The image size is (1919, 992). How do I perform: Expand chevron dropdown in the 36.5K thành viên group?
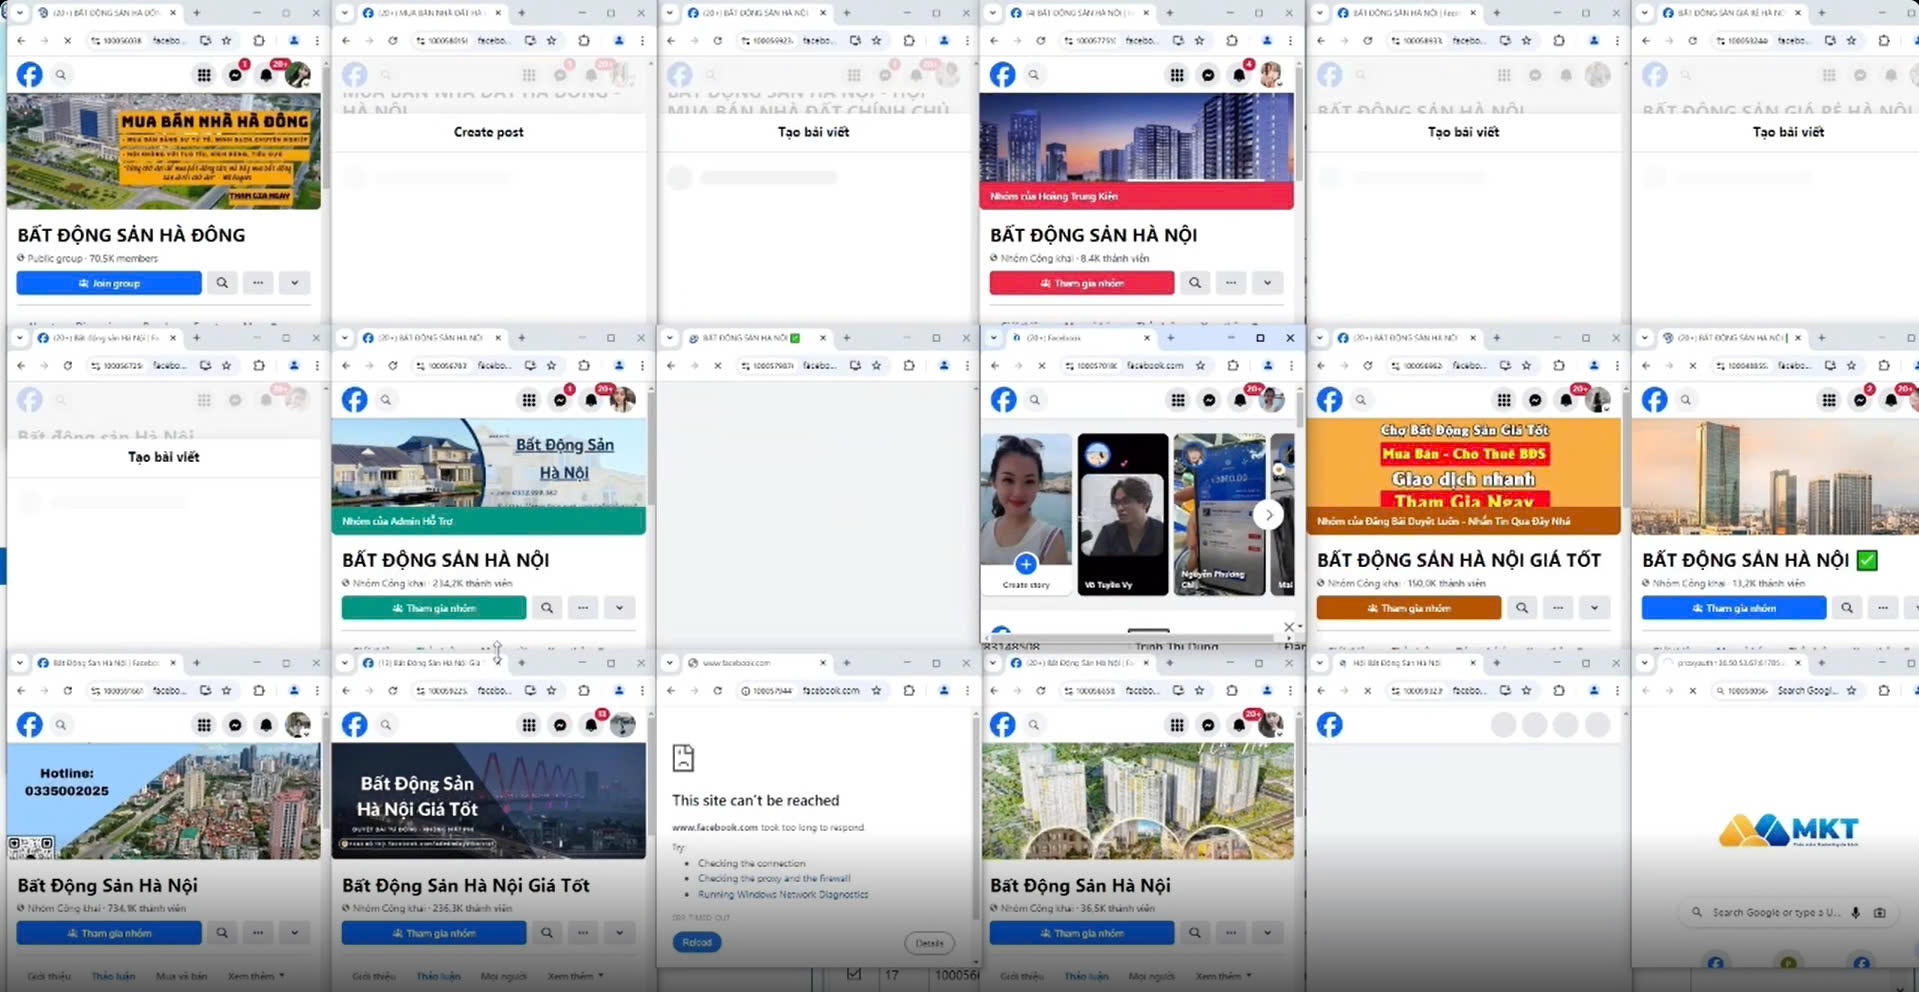tap(1267, 933)
